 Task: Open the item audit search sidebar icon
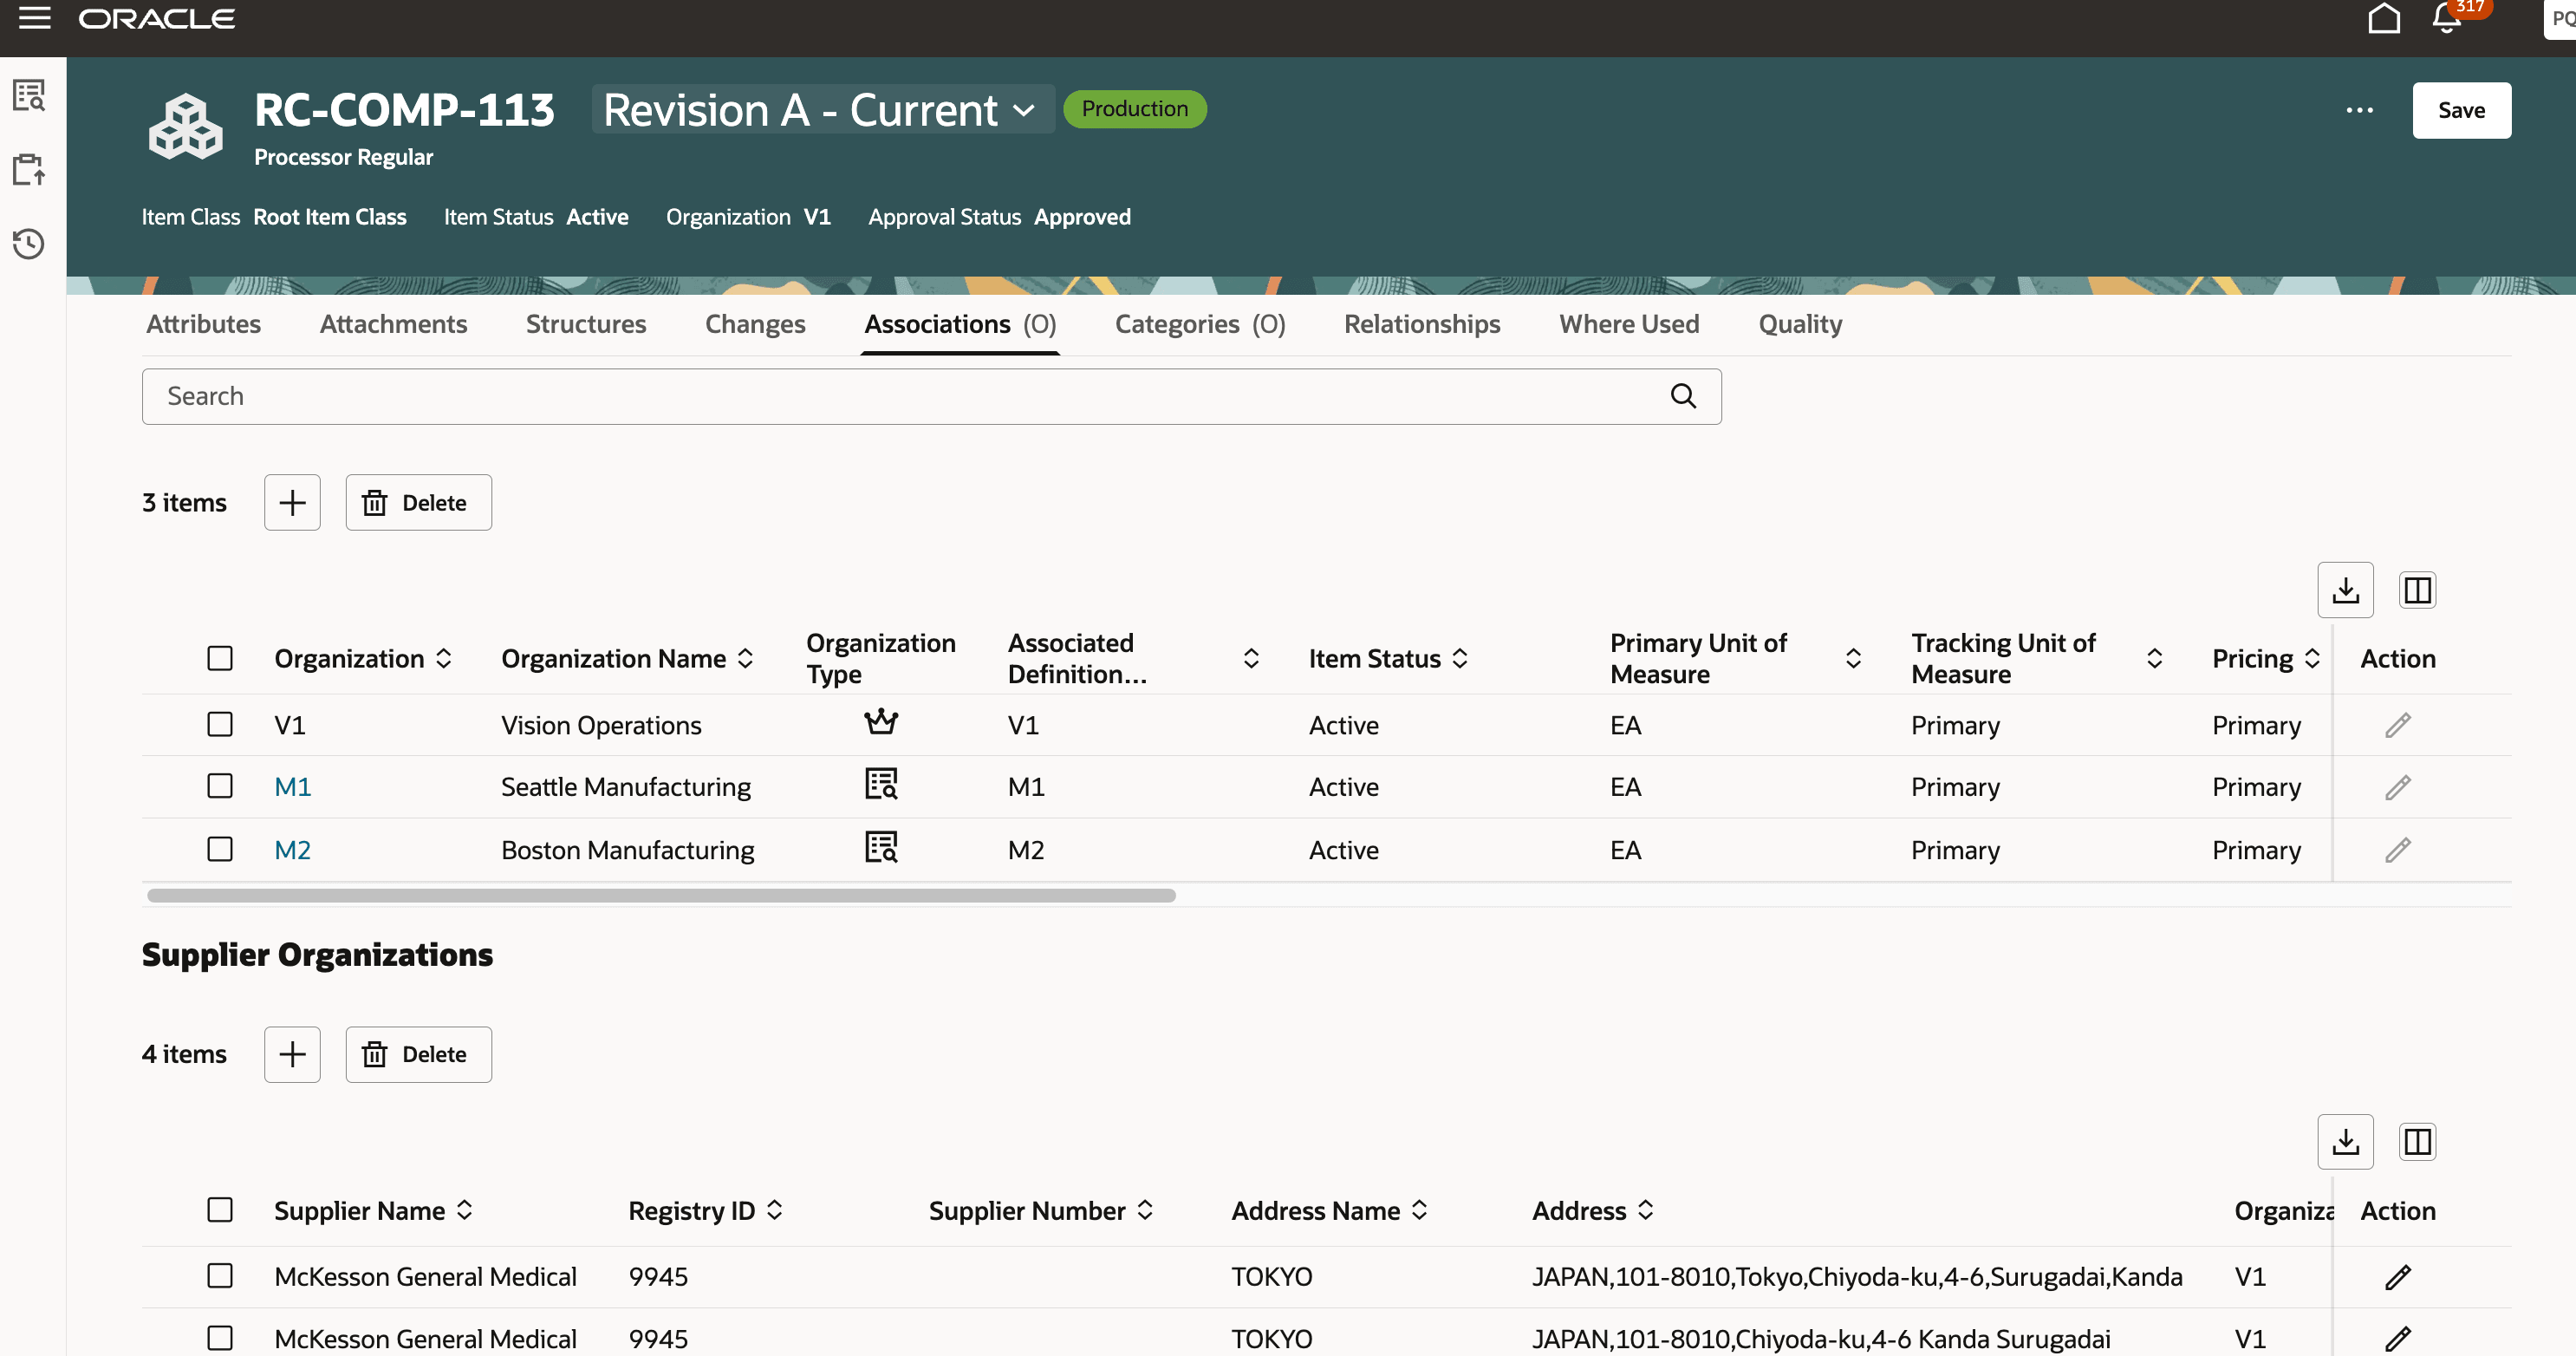29,96
